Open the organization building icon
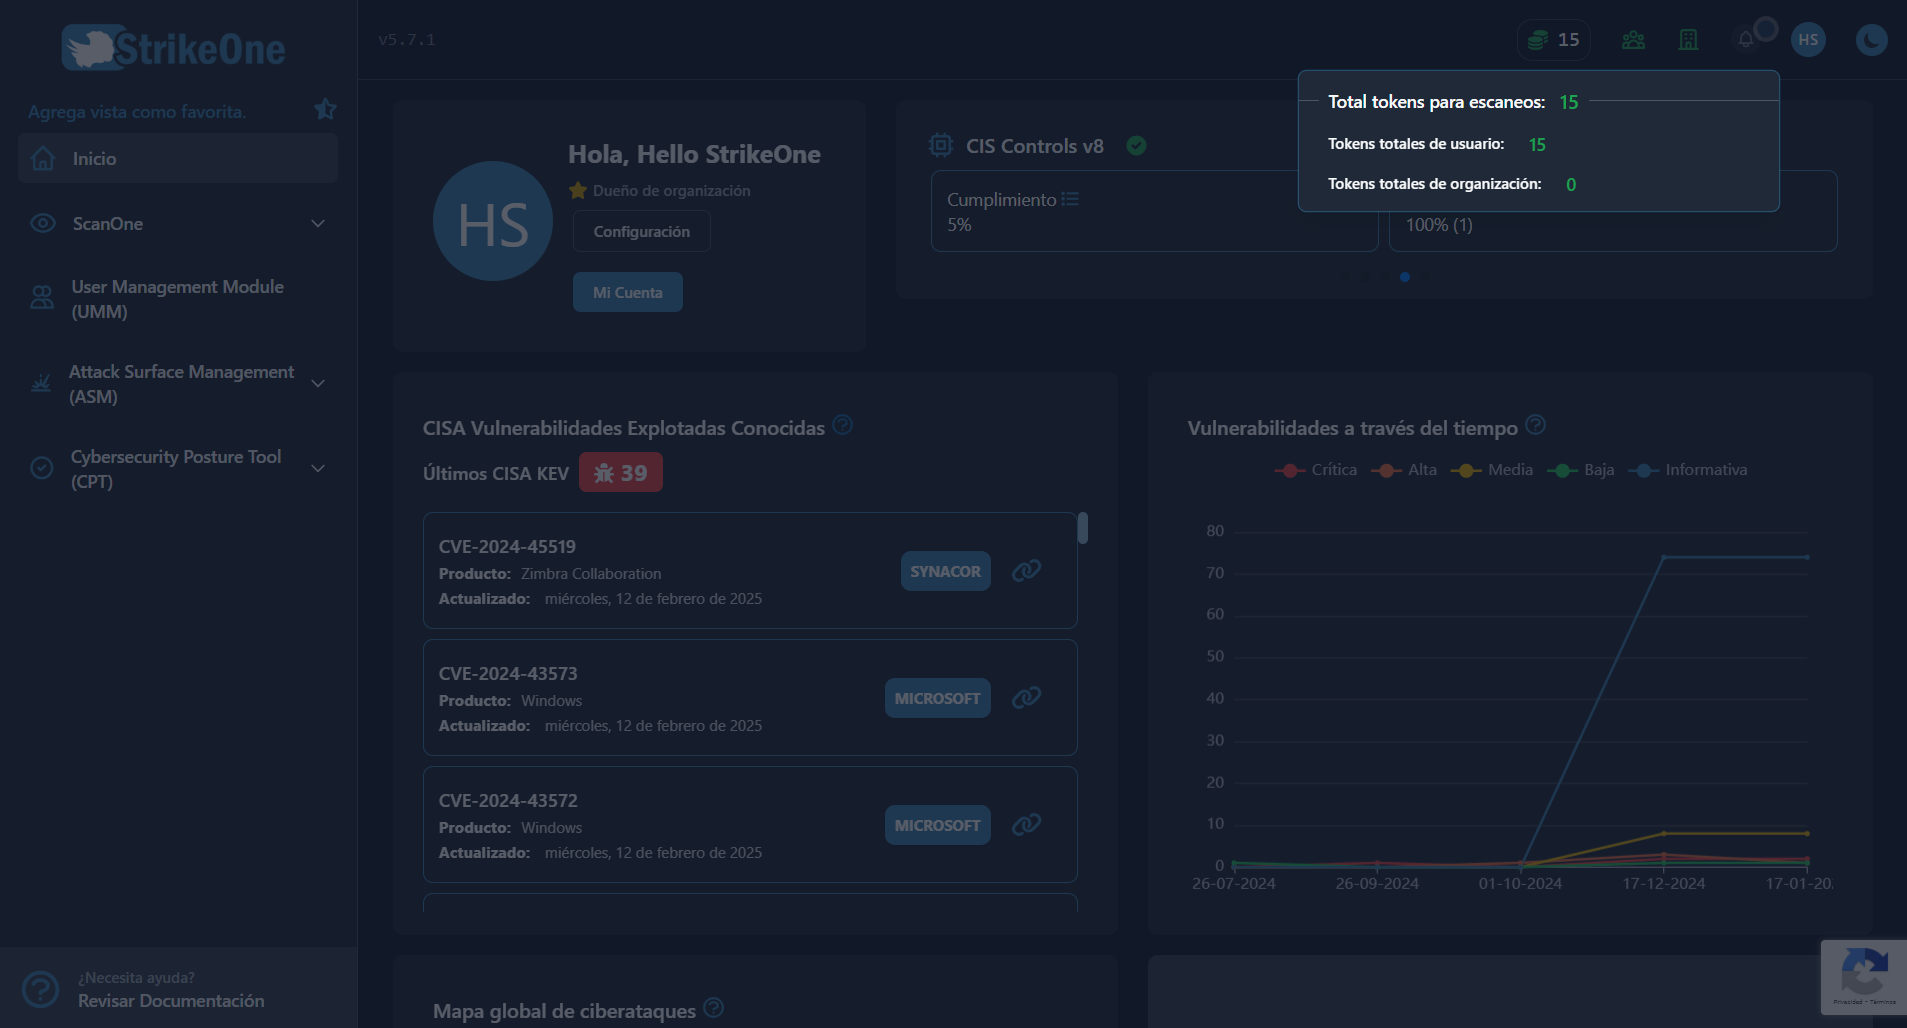This screenshot has height=1028, width=1907. pyautogui.click(x=1688, y=40)
